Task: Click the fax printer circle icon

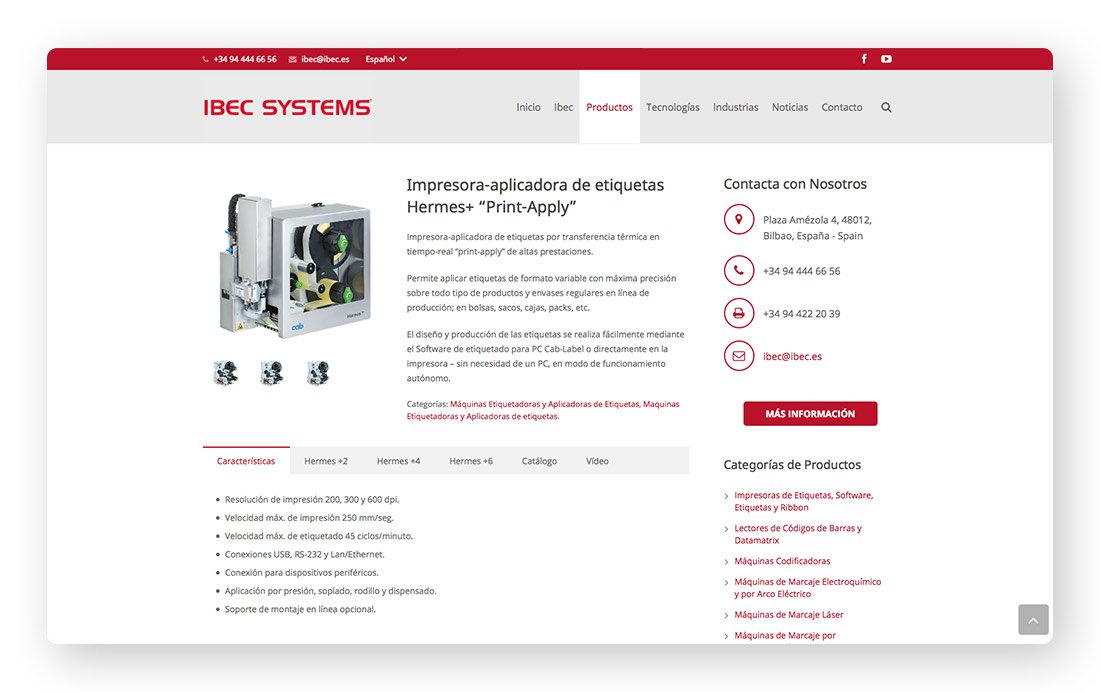Action: [x=739, y=313]
